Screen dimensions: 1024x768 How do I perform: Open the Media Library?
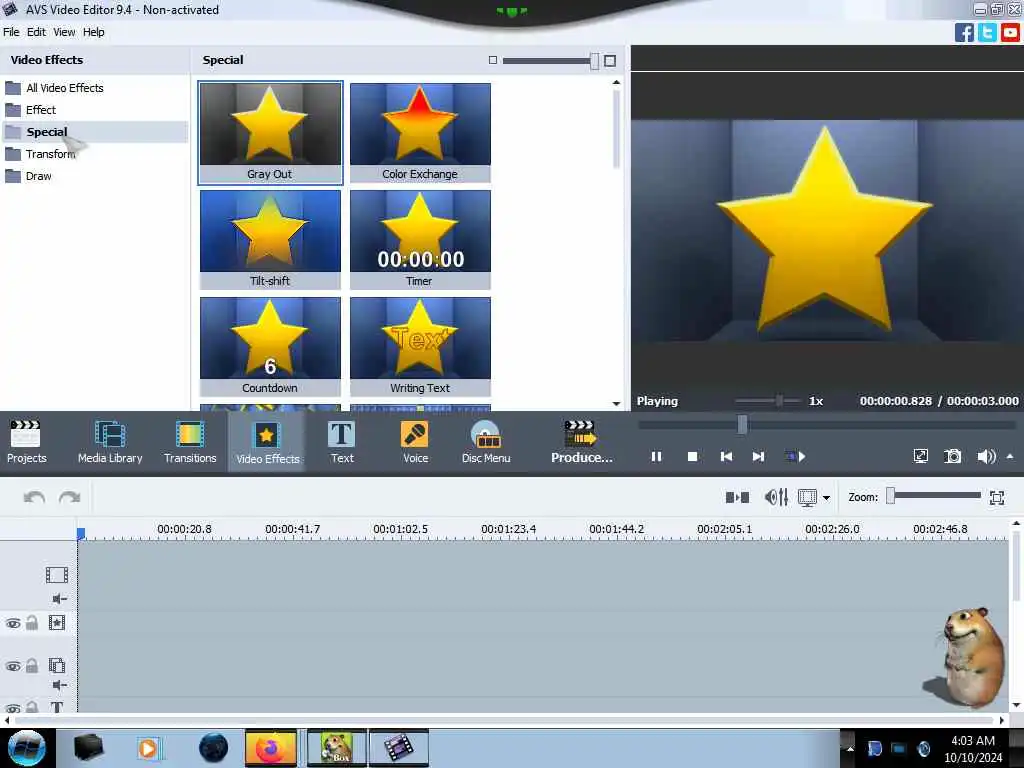click(x=110, y=441)
